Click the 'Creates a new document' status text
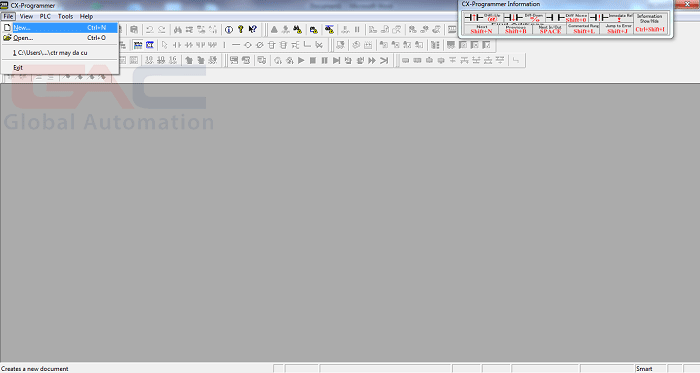Screen dimensions: 700x373 pos(35,369)
